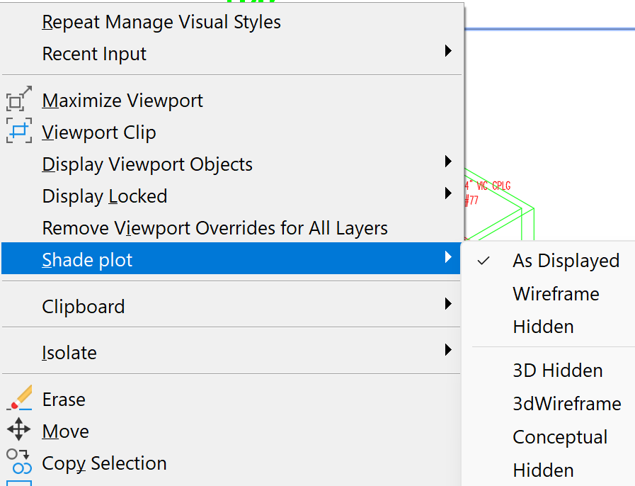Expand the Isolate submenu arrow

[448, 350]
